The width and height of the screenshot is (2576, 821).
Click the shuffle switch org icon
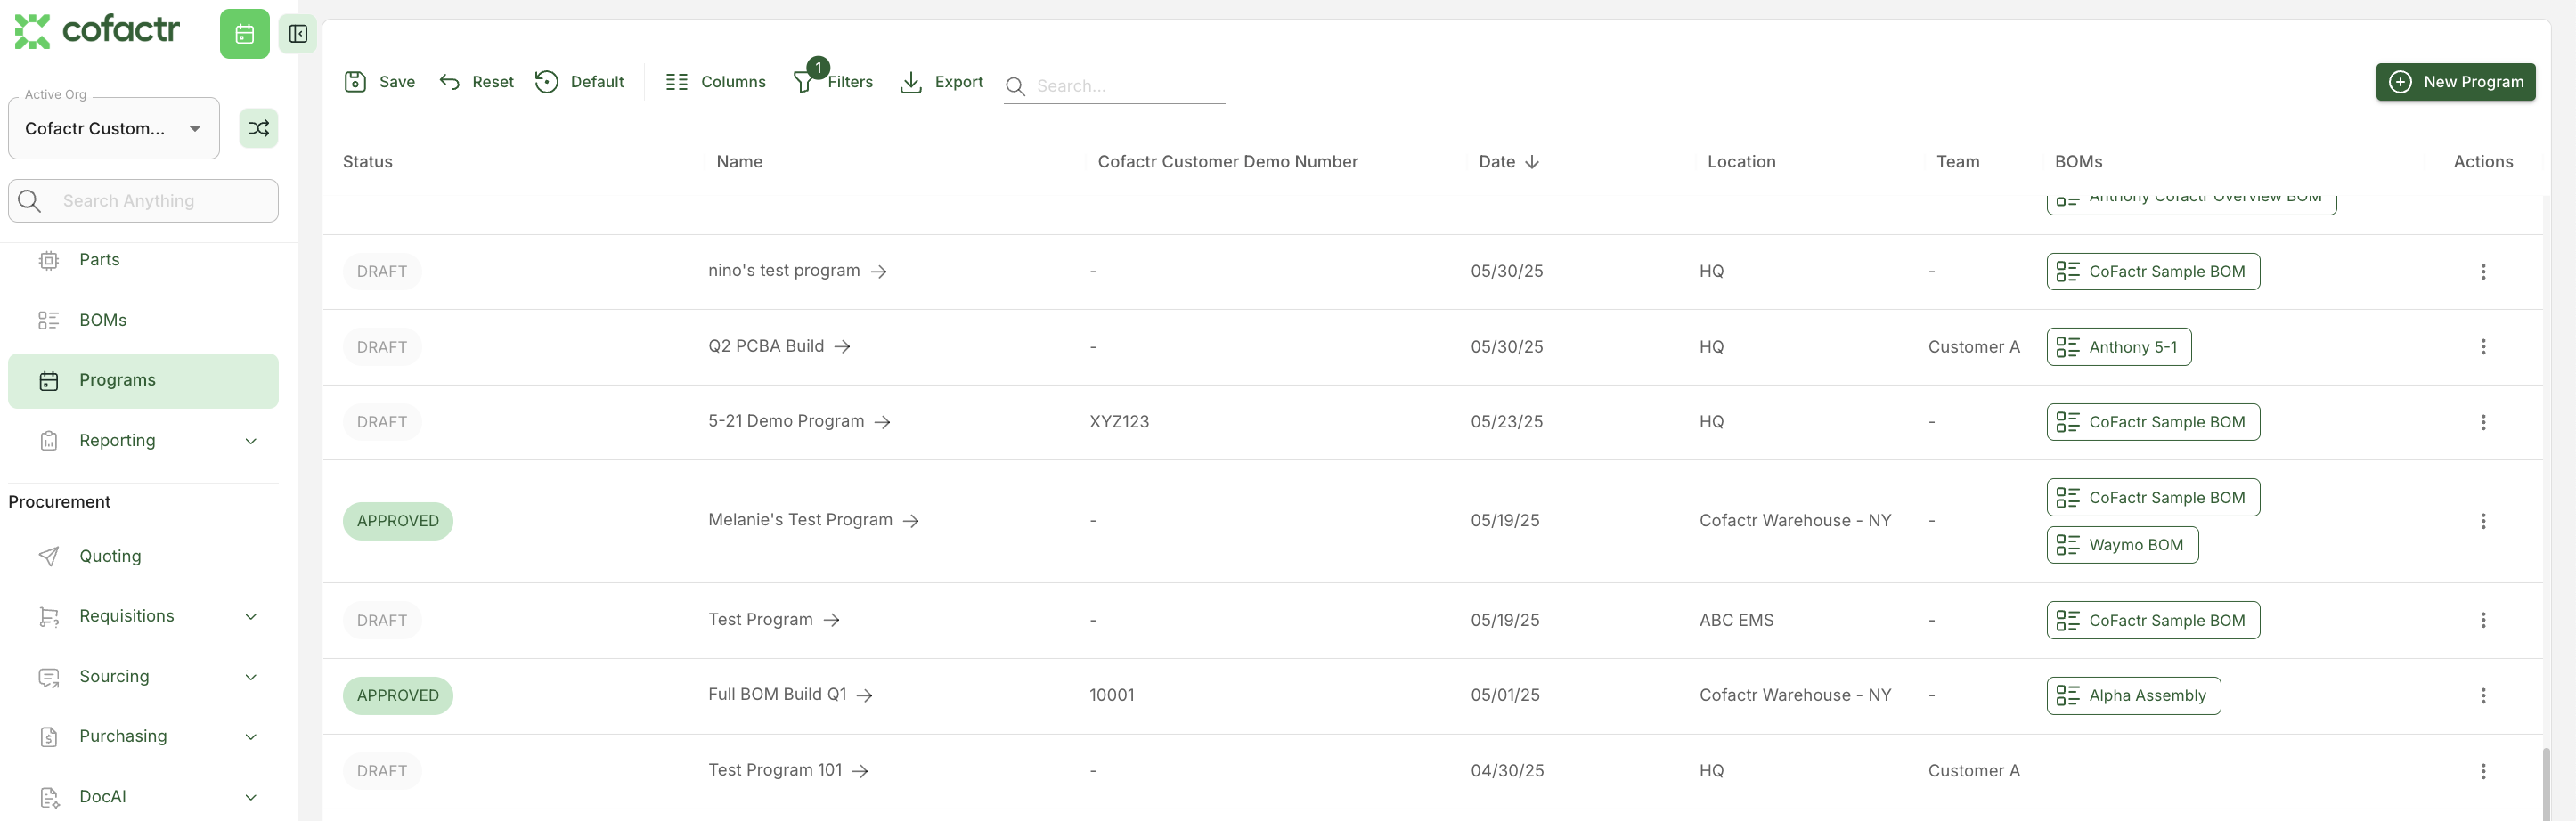(x=259, y=128)
